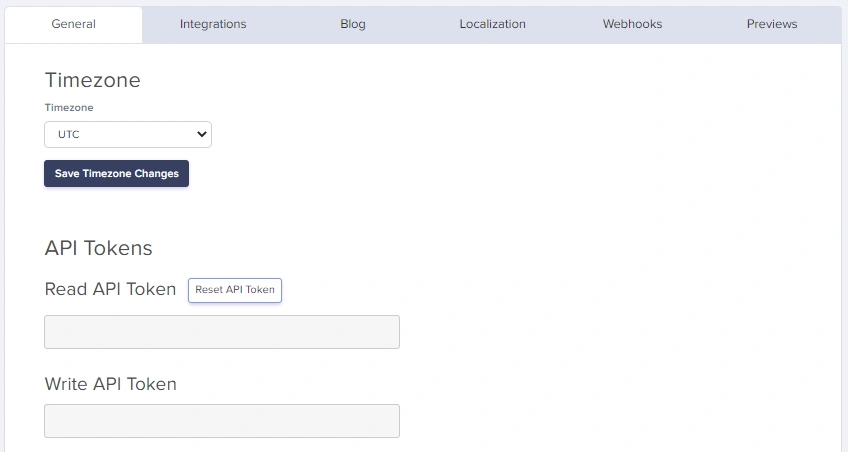Expand the timezone combo box showing UTC
The image size is (848, 452).
pos(128,134)
